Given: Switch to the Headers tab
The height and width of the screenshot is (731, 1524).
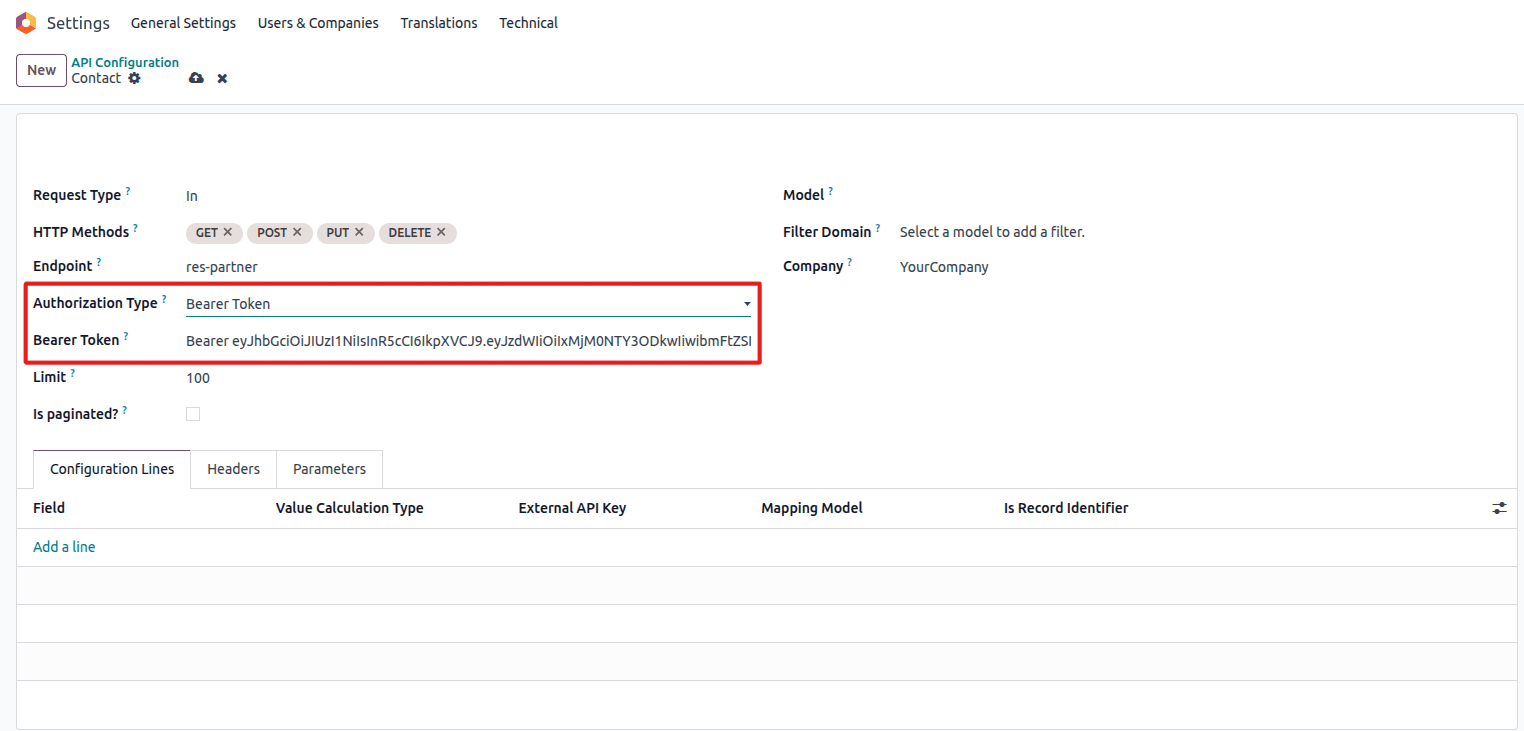Looking at the screenshot, I should pos(233,469).
